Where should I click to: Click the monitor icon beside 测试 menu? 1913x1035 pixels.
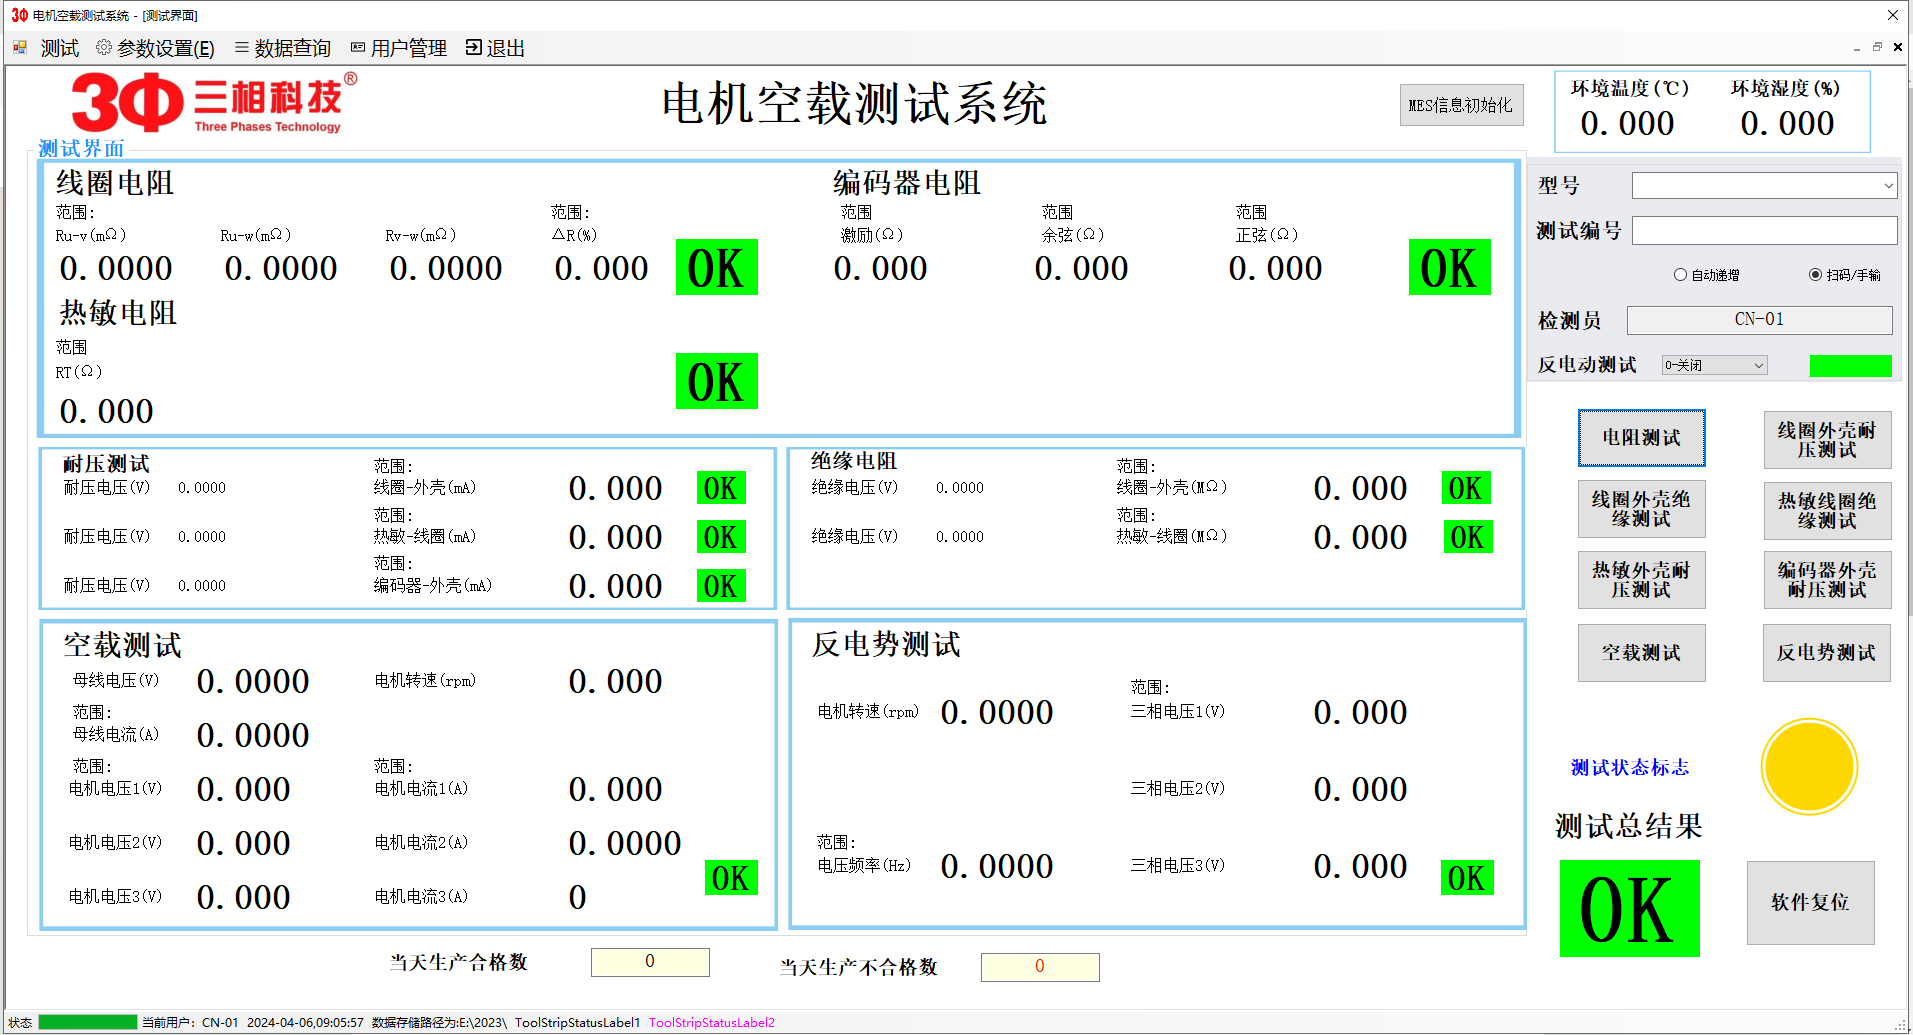[x=18, y=47]
